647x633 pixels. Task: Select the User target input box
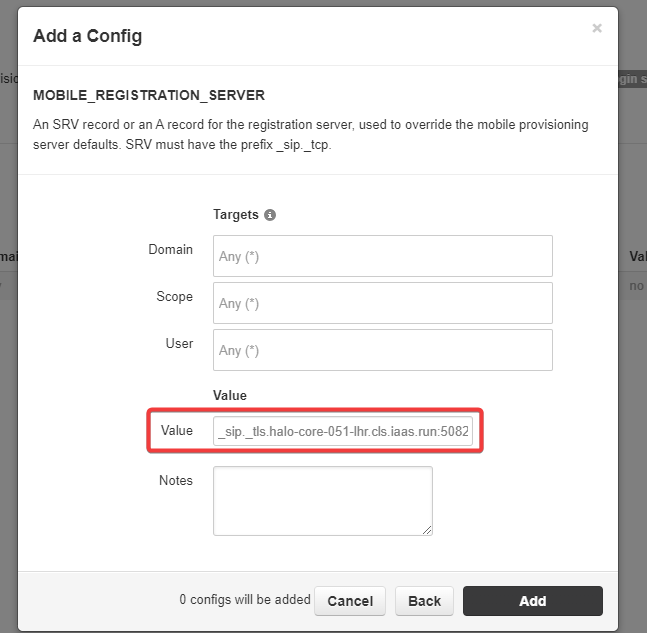(x=382, y=350)
